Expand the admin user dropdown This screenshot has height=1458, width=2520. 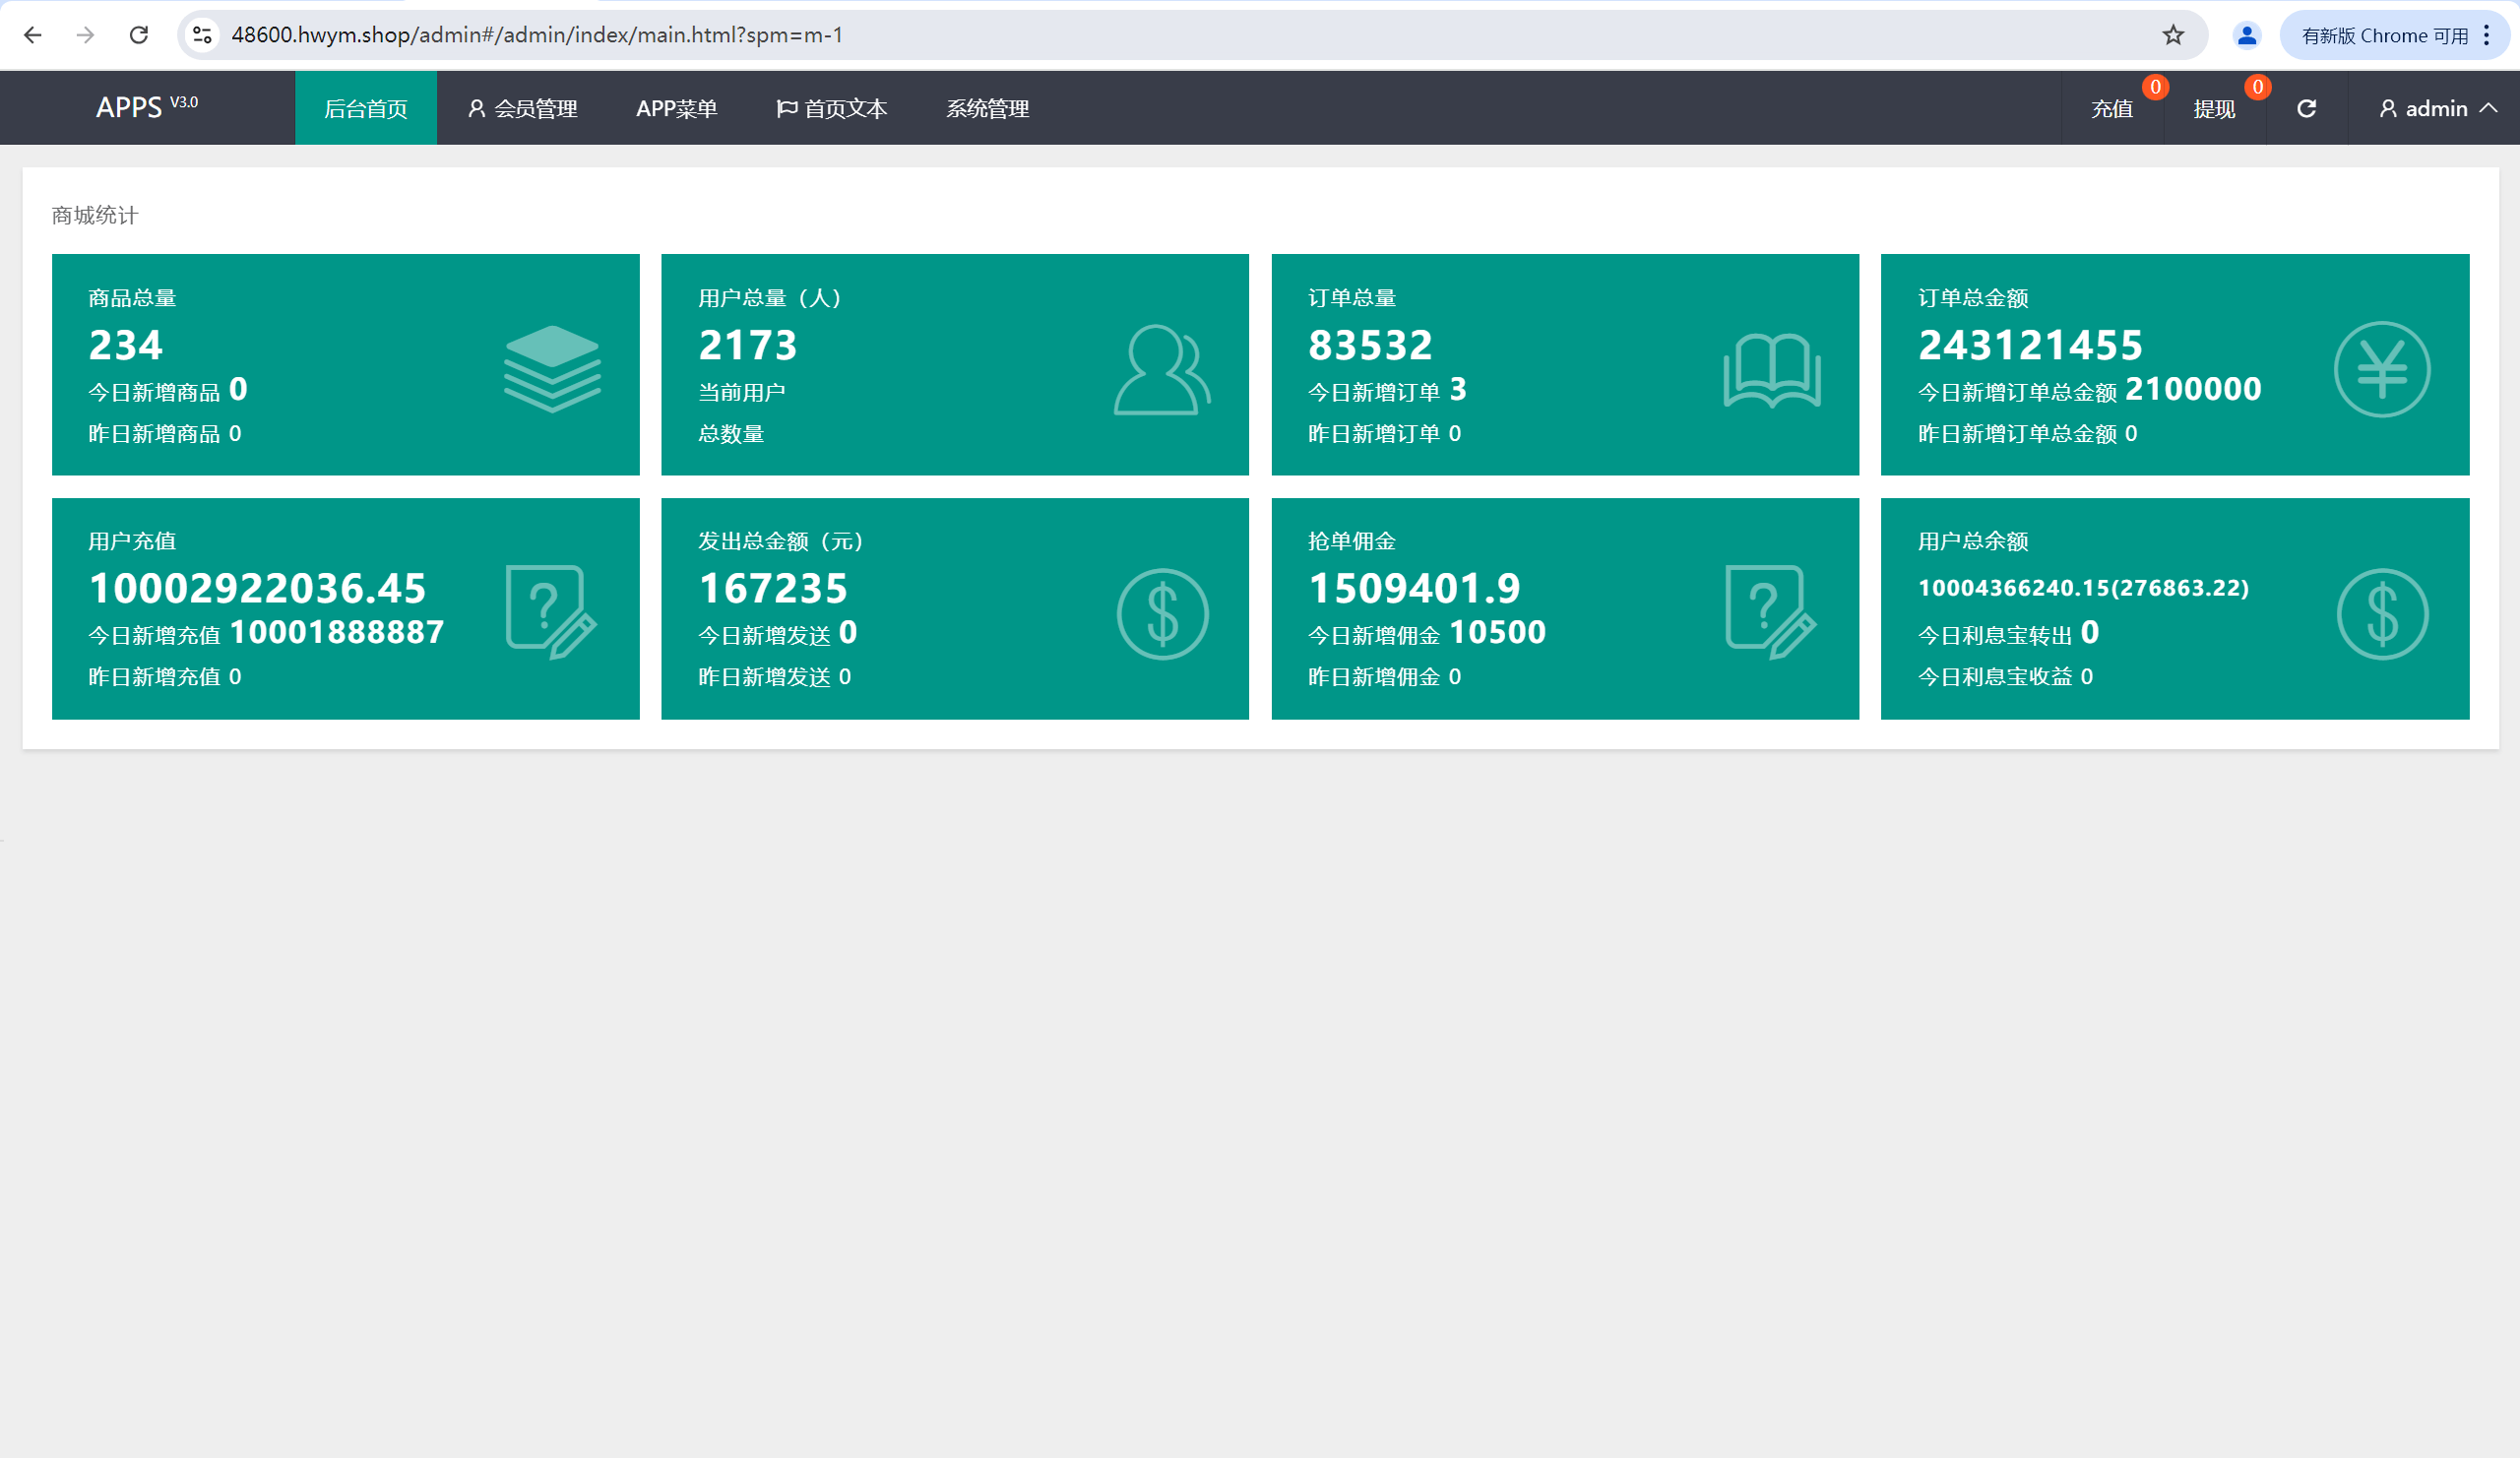(x=2436, y=108)
